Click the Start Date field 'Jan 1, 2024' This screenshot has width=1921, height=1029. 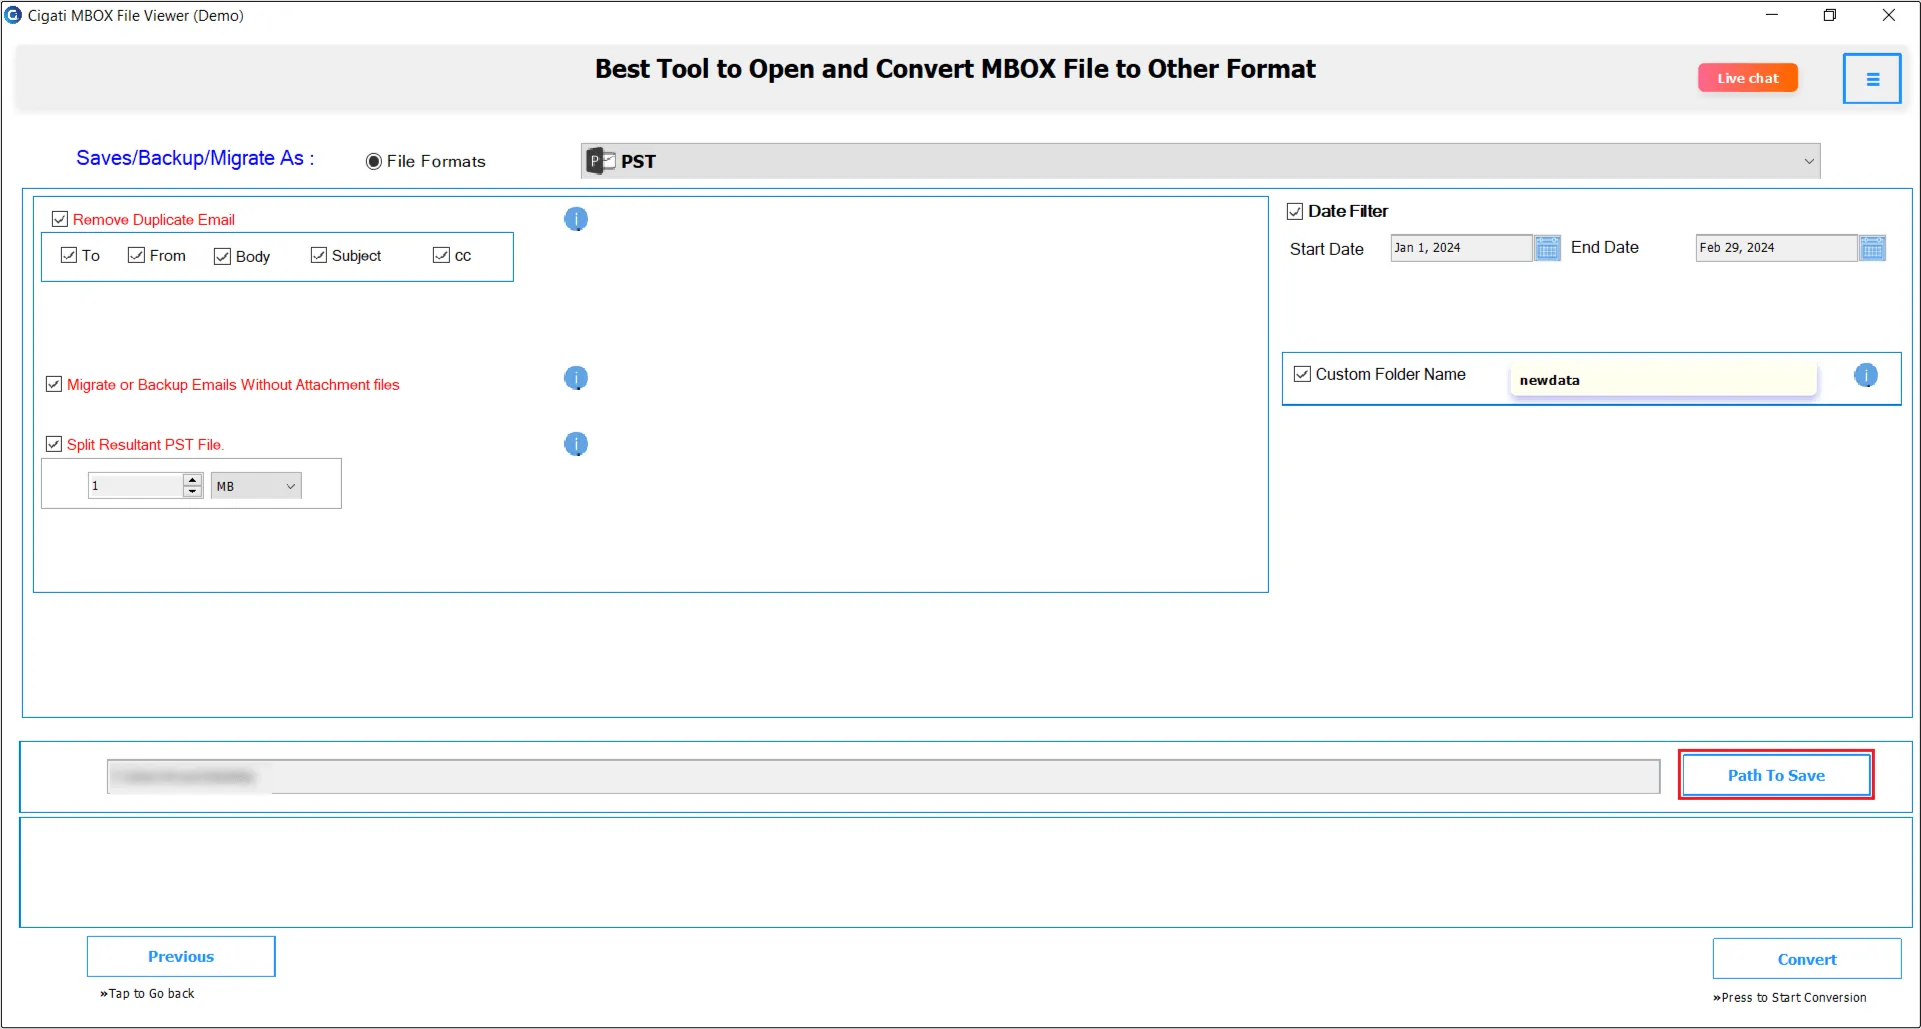coord(1461,248)
